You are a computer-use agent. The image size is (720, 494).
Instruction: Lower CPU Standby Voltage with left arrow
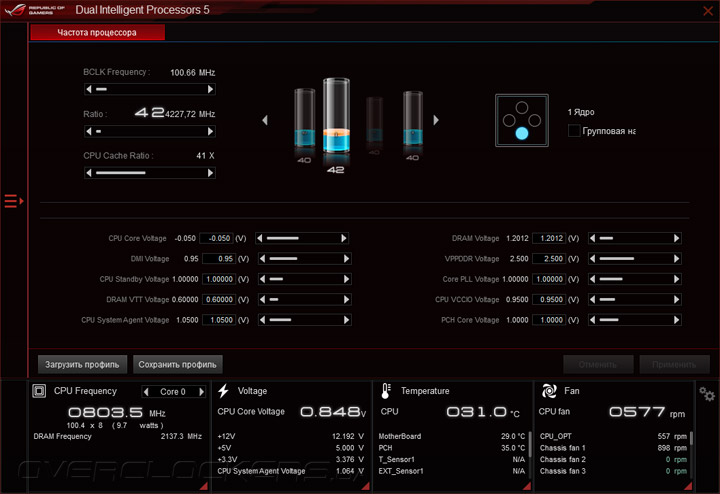[x=262, y=279]
